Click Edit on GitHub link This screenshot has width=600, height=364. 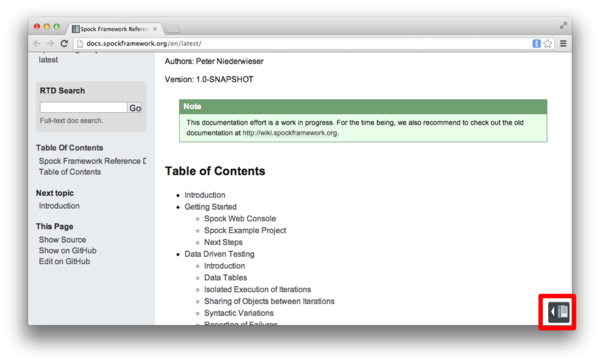[64, 261]
